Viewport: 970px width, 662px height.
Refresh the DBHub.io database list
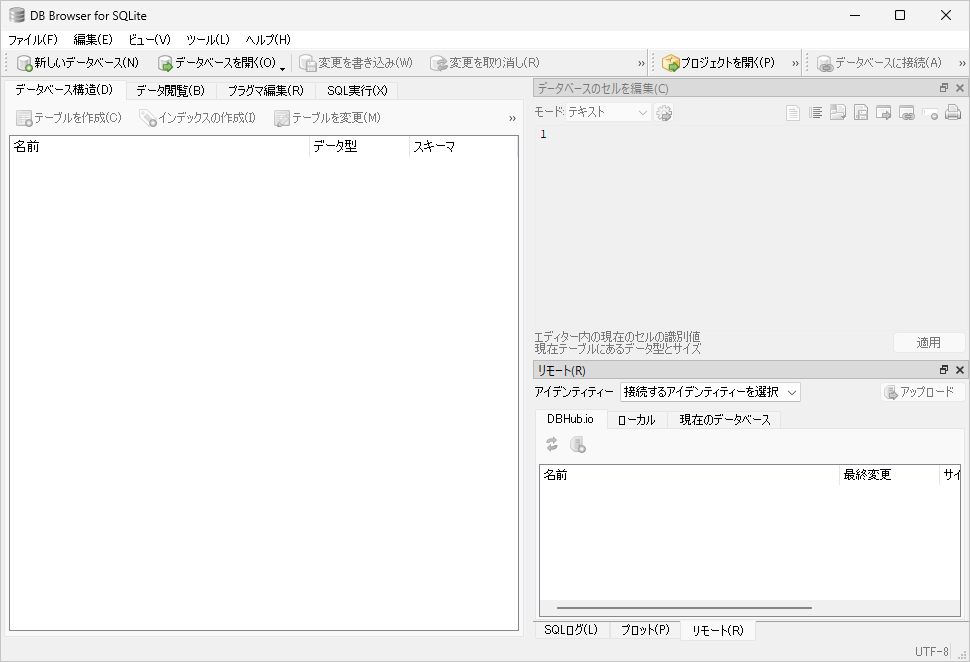pos(551,444)
